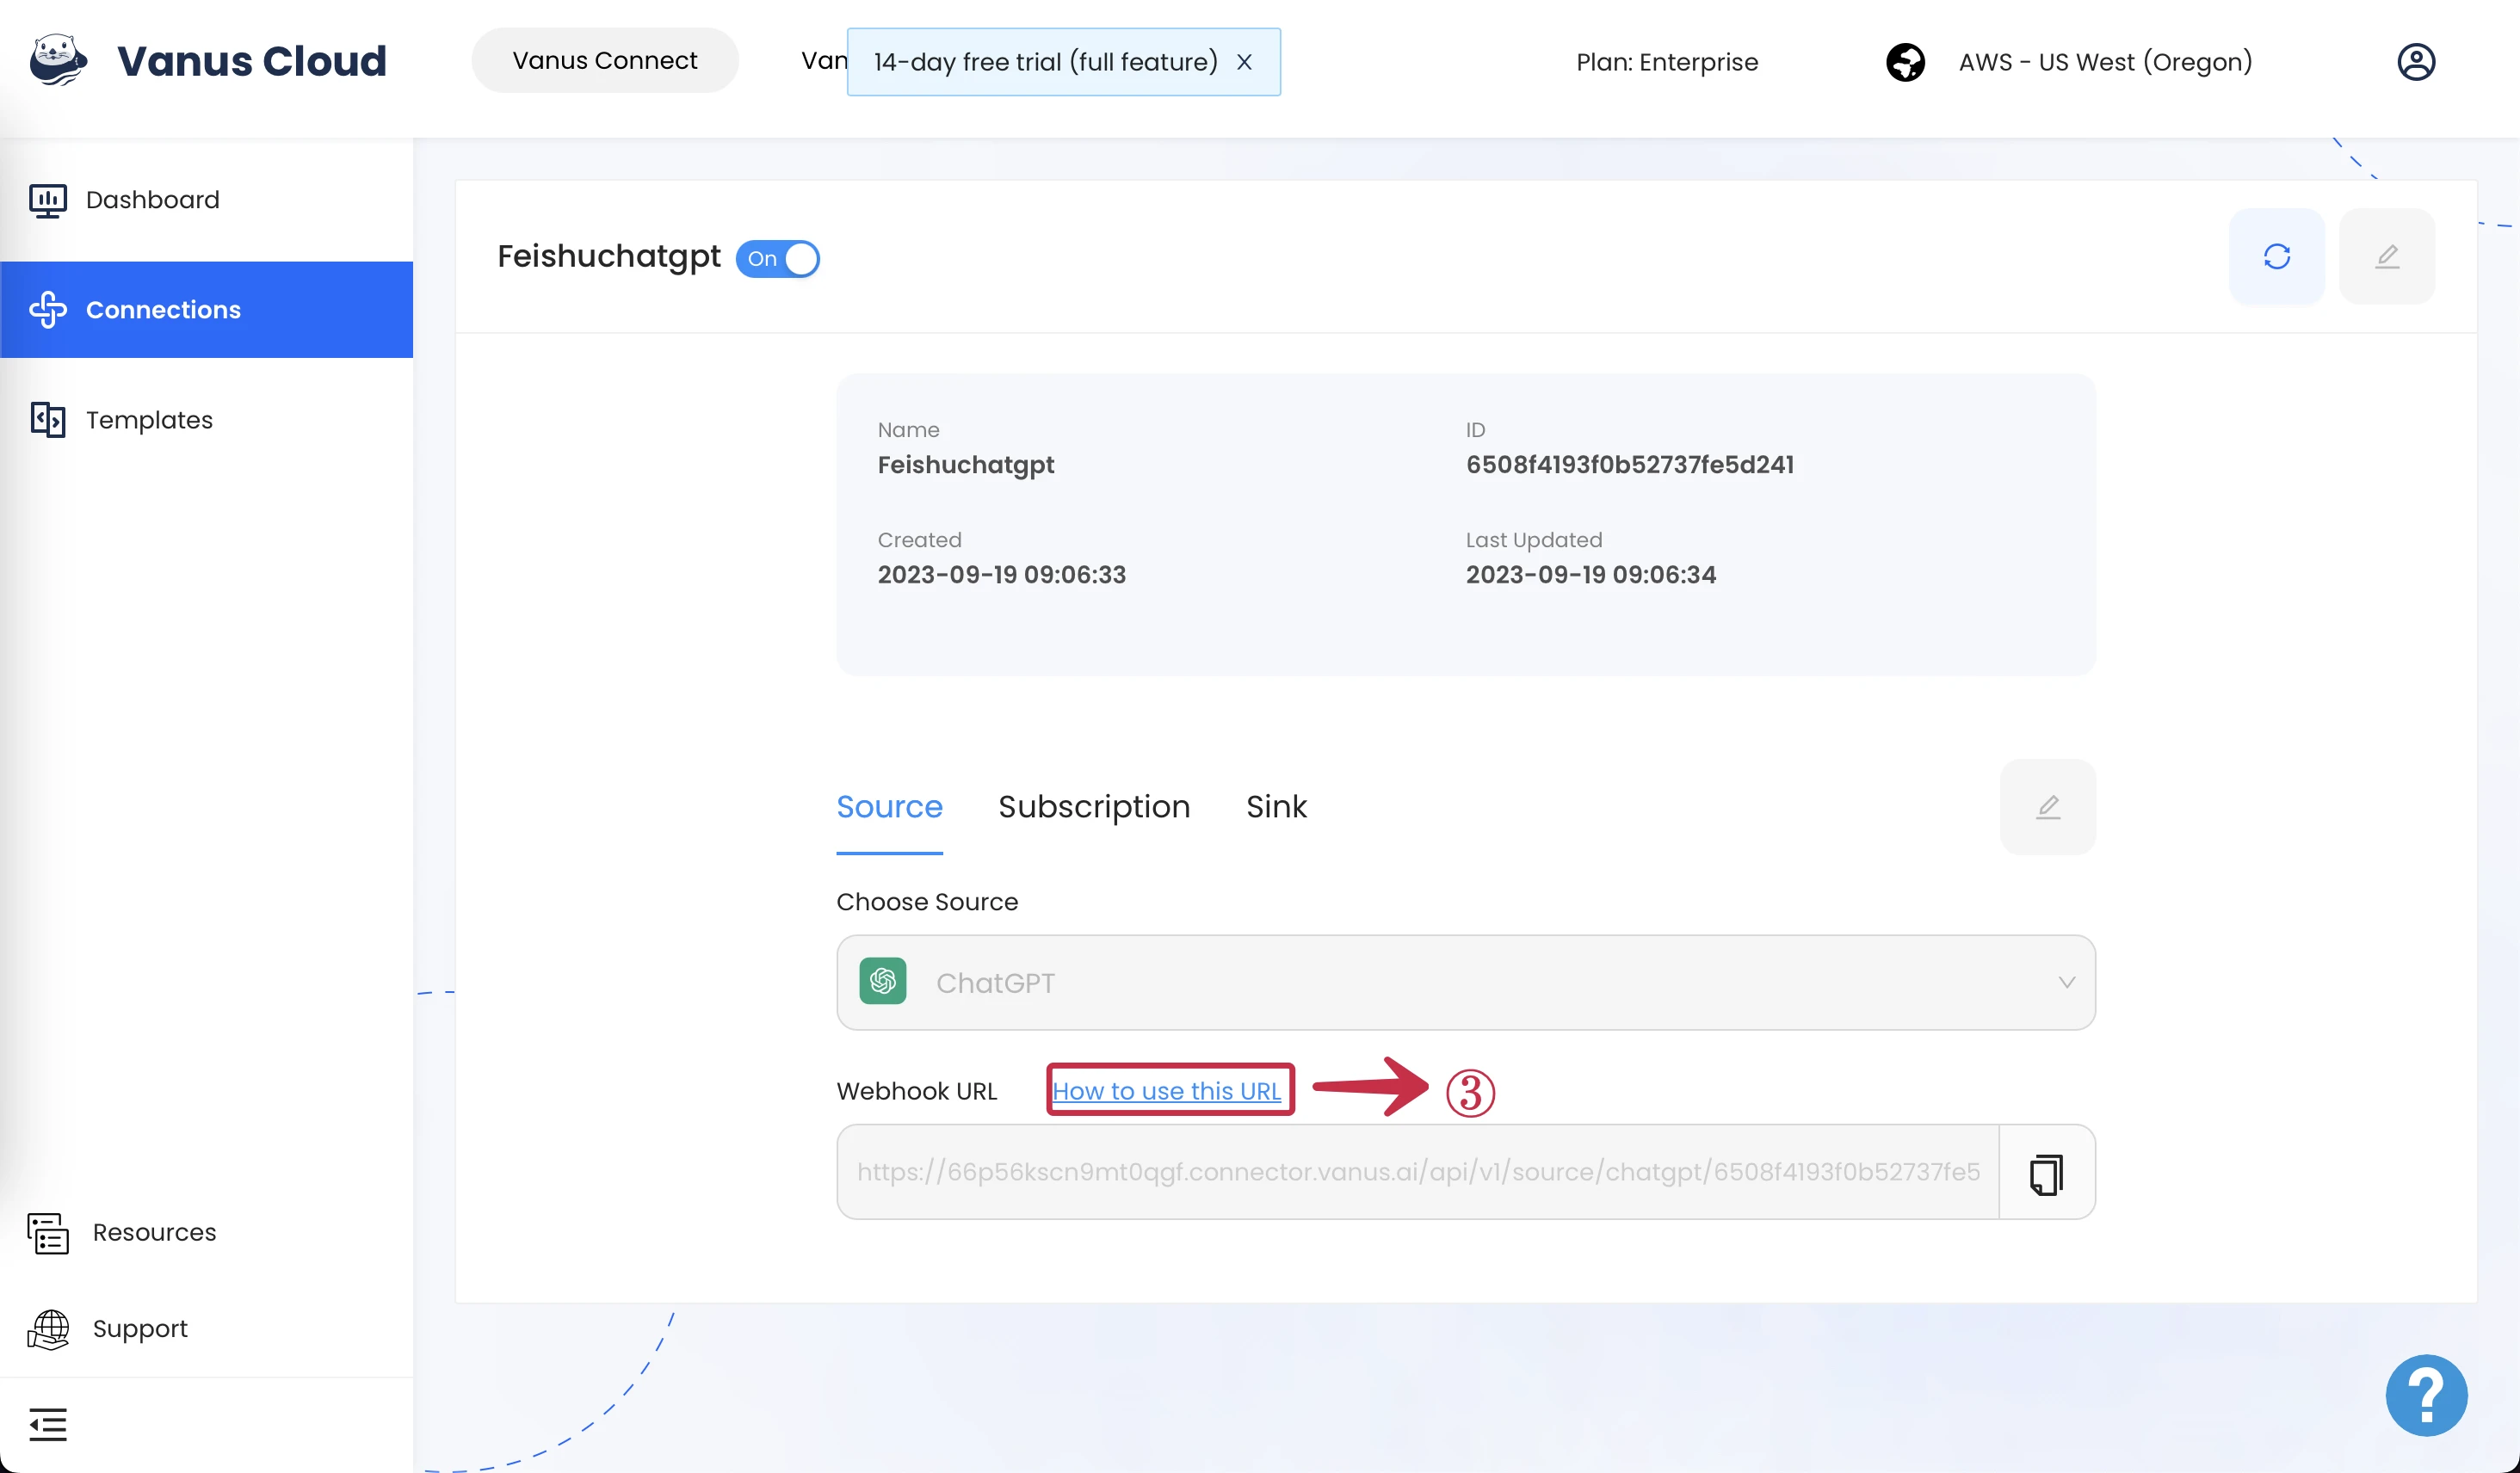
Task: Open the help question mark bubble
Action: [x=2426, y=1396]
